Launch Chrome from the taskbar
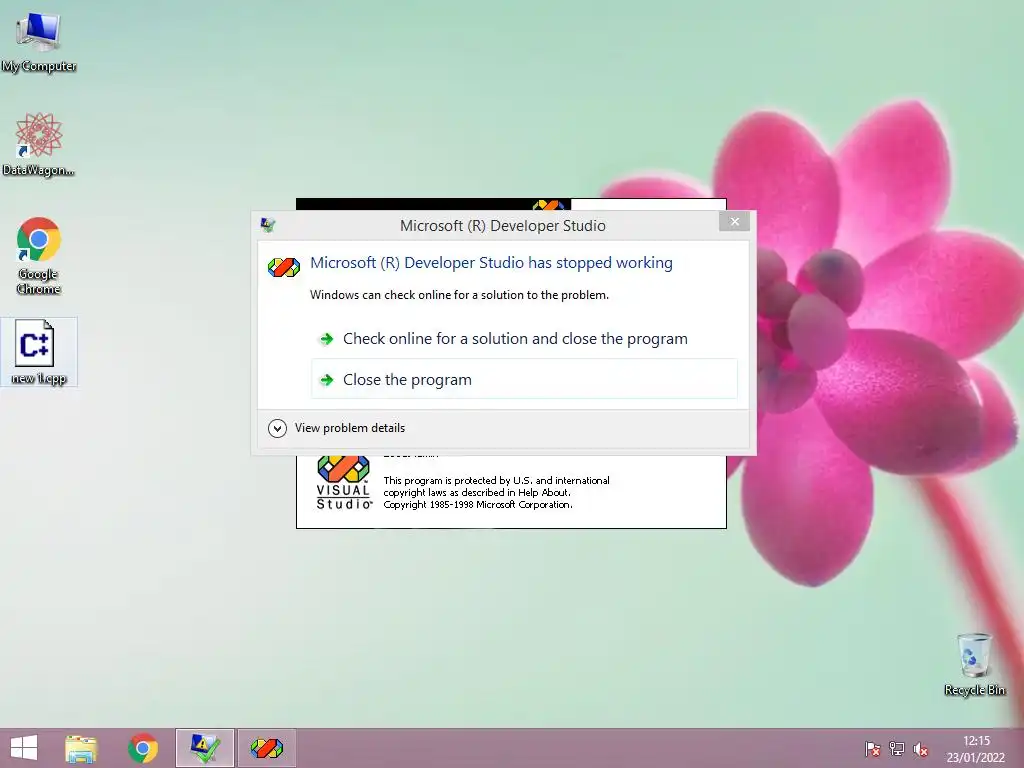Image resolution: width=1024 pixels, height=768 pixels. click(x=143, y=748)
